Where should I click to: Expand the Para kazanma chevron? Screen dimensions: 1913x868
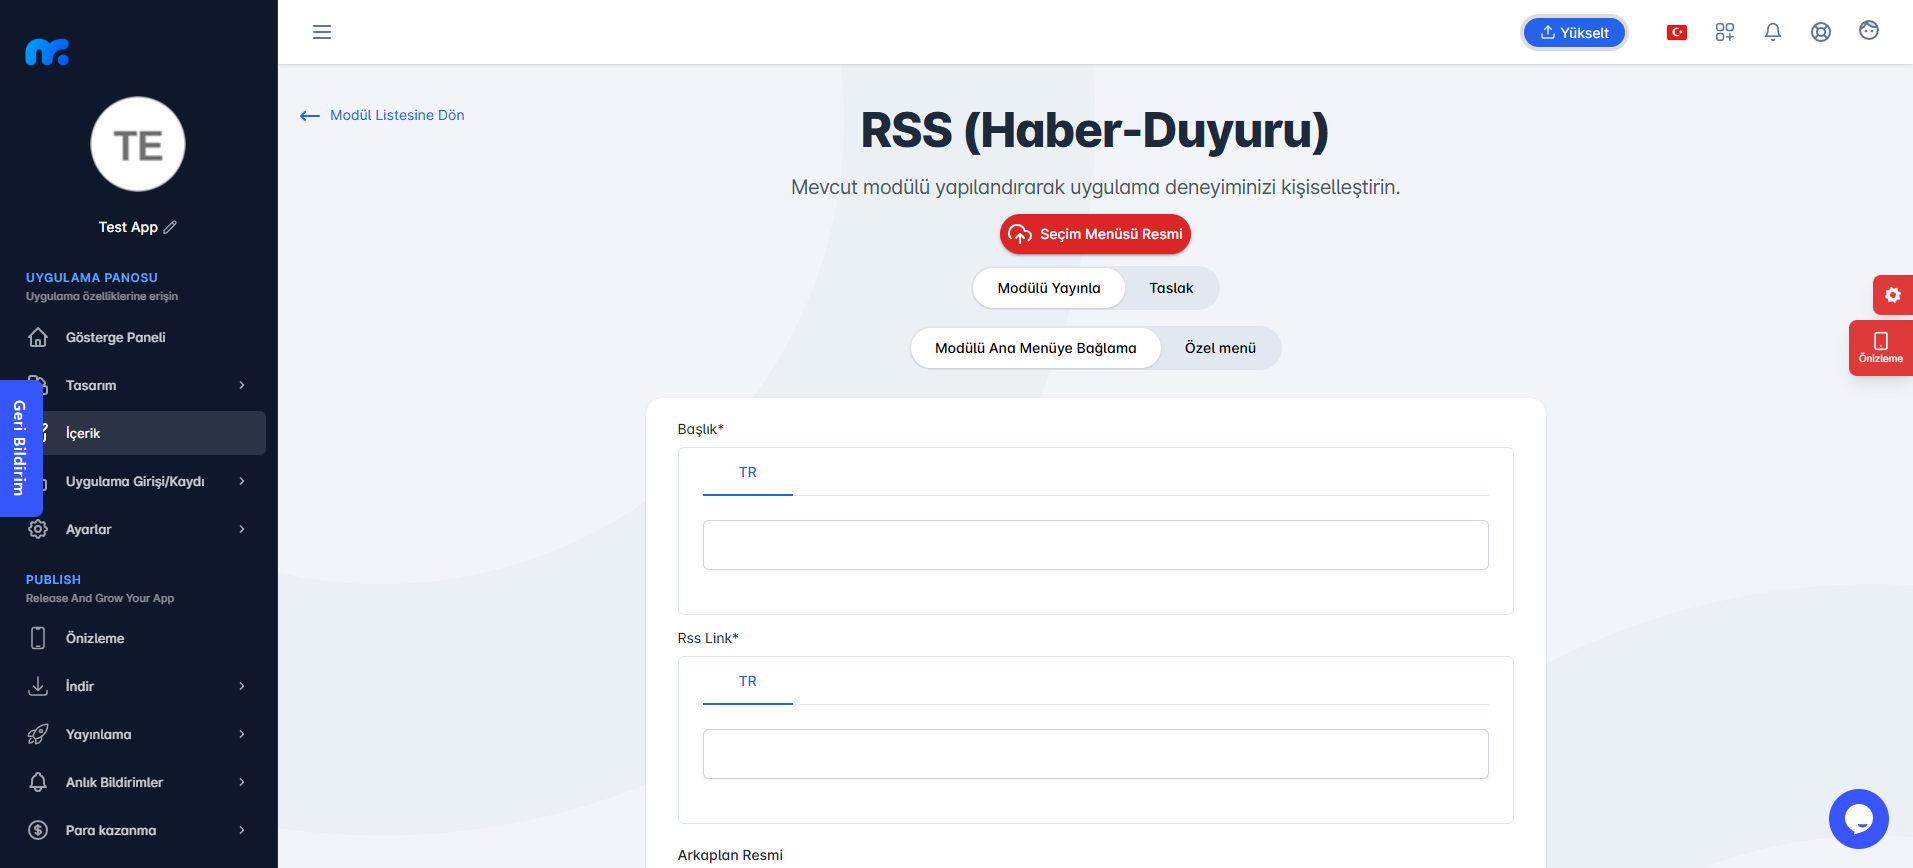tap(242, 830)
